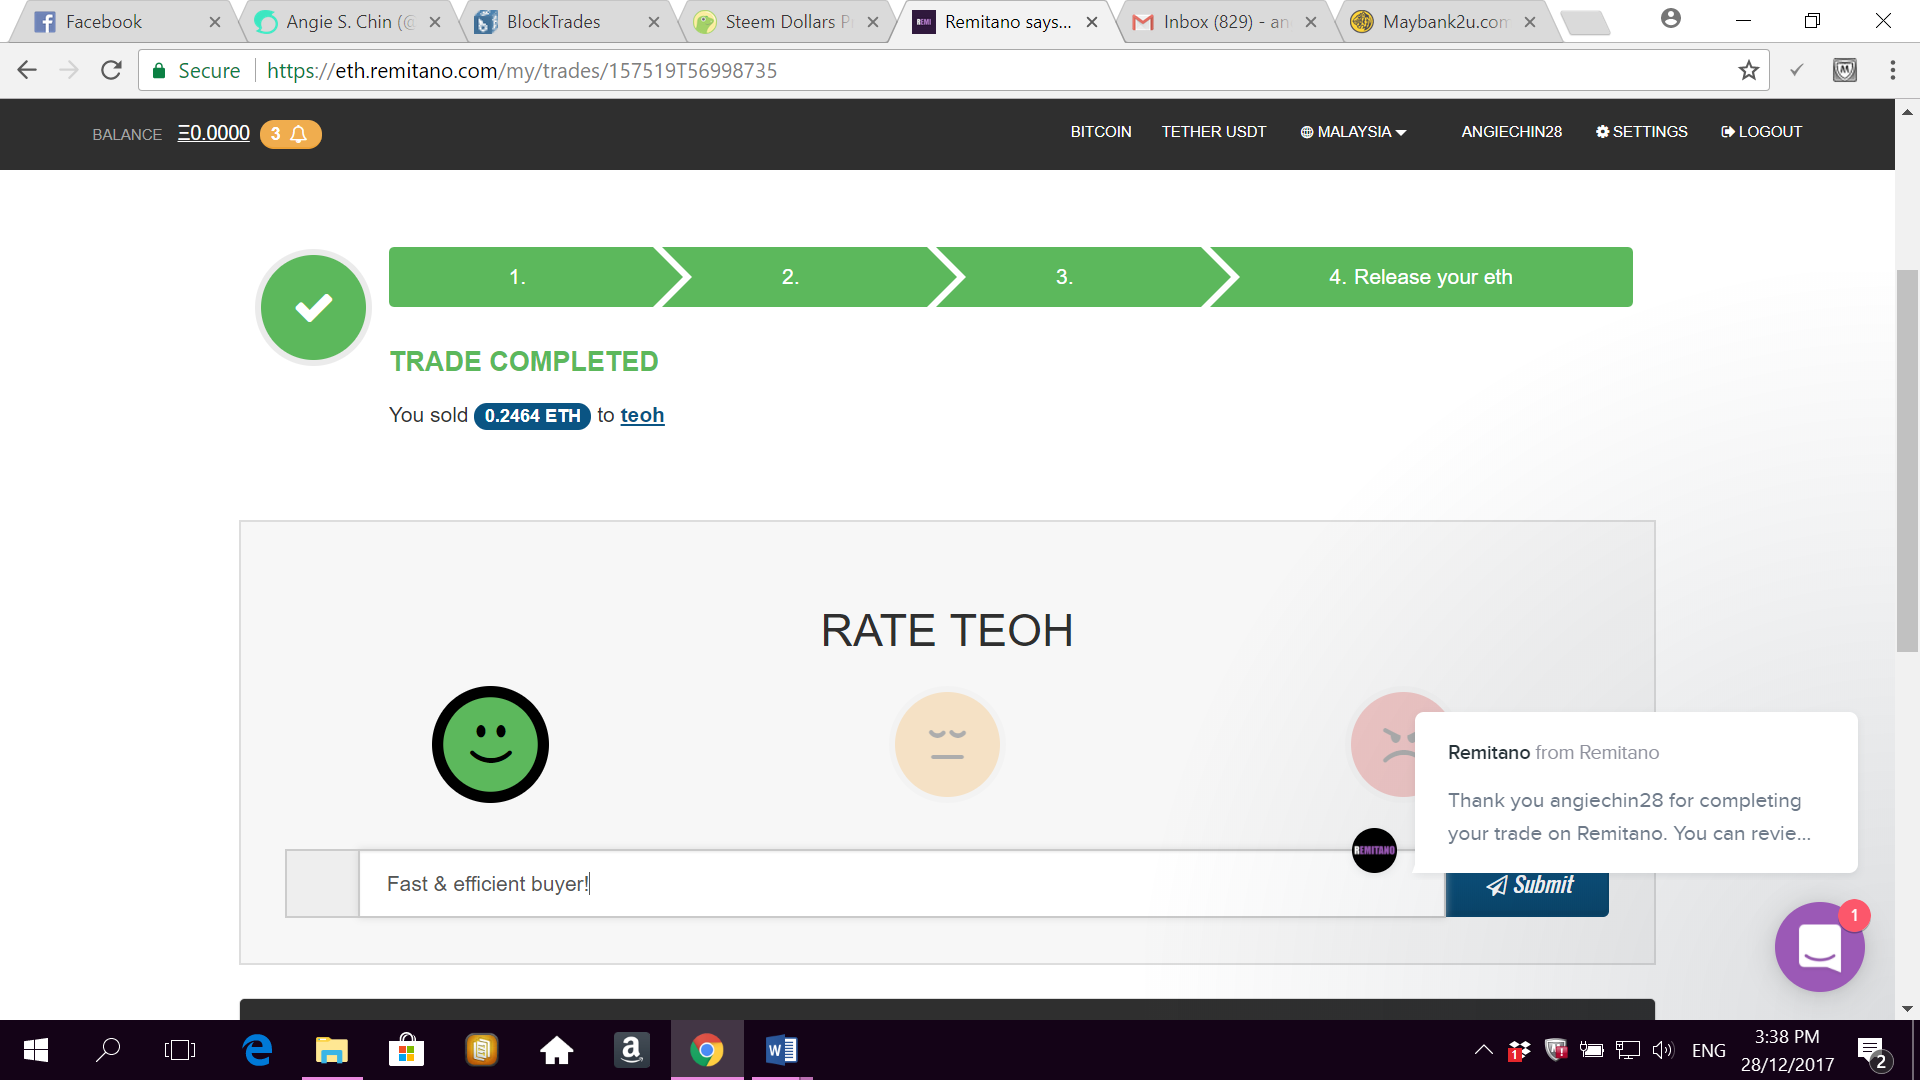Viewport: 1920px width, 1080px height.
Task: Open the notifications bell badge
Action: click(291, 134)
